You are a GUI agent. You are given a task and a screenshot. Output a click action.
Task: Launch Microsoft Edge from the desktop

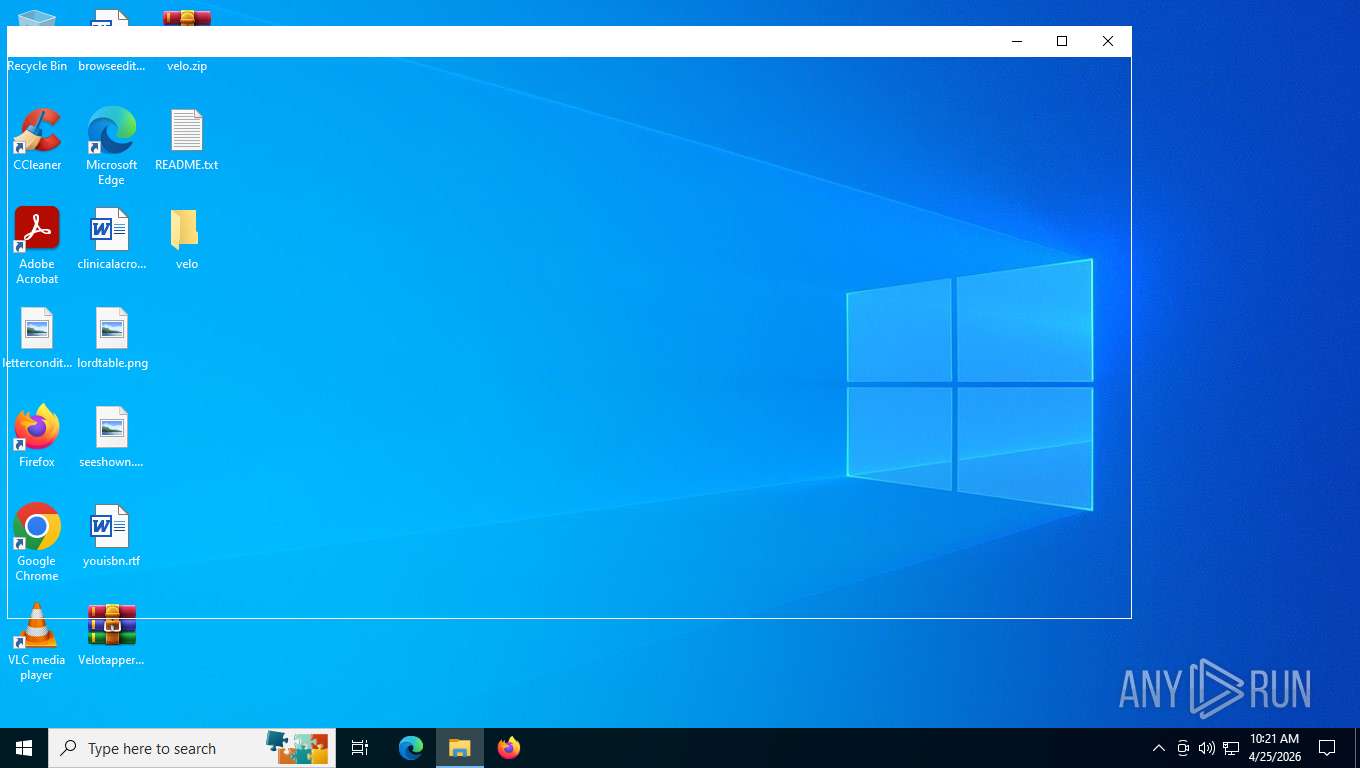coord(111,146)
